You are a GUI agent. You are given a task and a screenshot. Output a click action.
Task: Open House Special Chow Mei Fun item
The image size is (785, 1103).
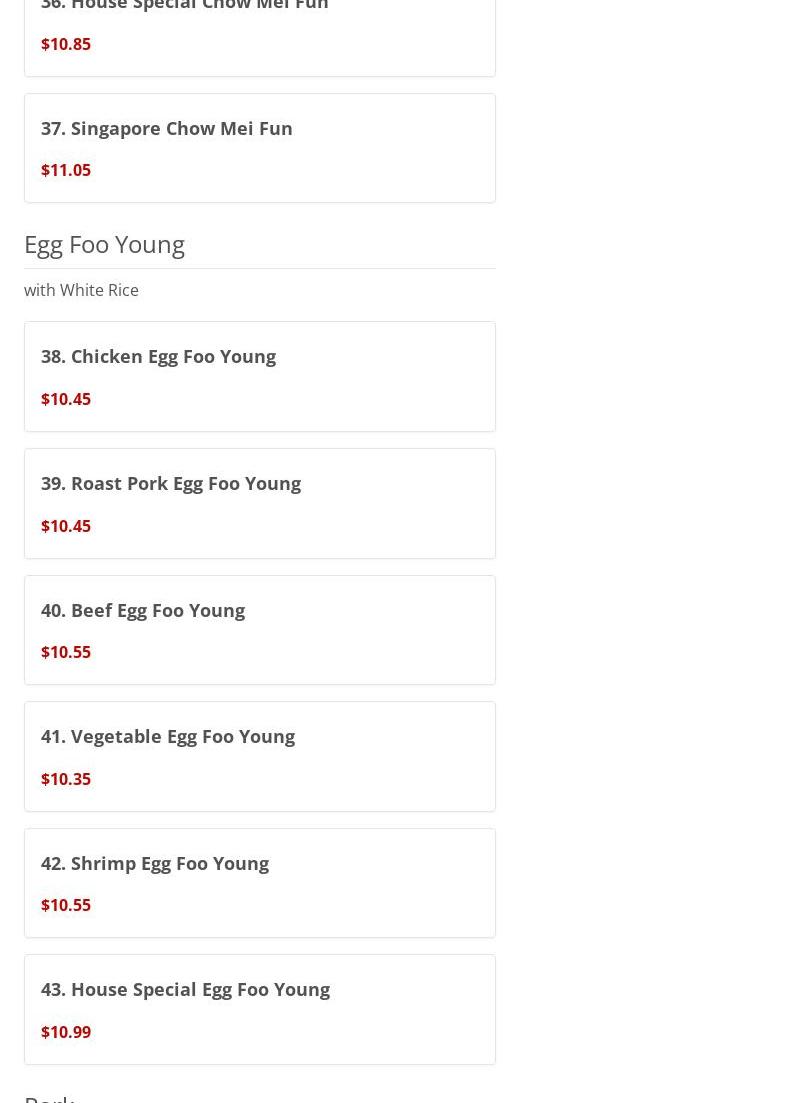tap(184, 6)
